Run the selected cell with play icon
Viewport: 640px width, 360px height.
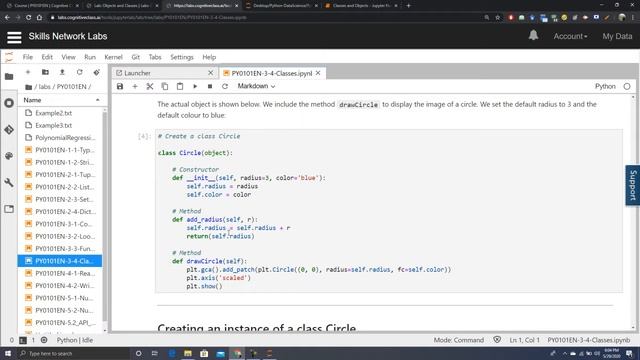pyautogui.click(x=195, y=86)
